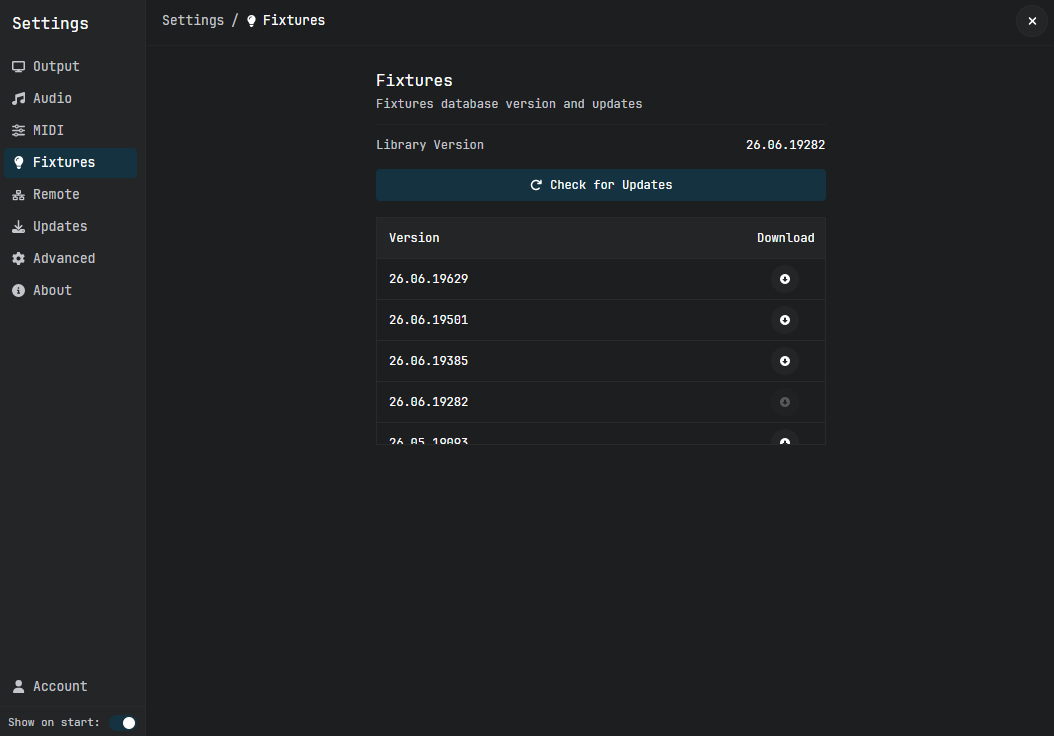Select version row 26.06.19282 in table
1054x736 pixels.
point(601,402)
